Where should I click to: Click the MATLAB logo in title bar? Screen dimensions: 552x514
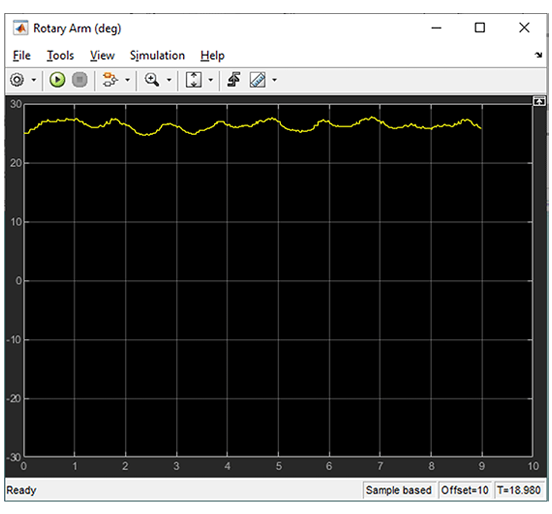[x=20, y=28]
